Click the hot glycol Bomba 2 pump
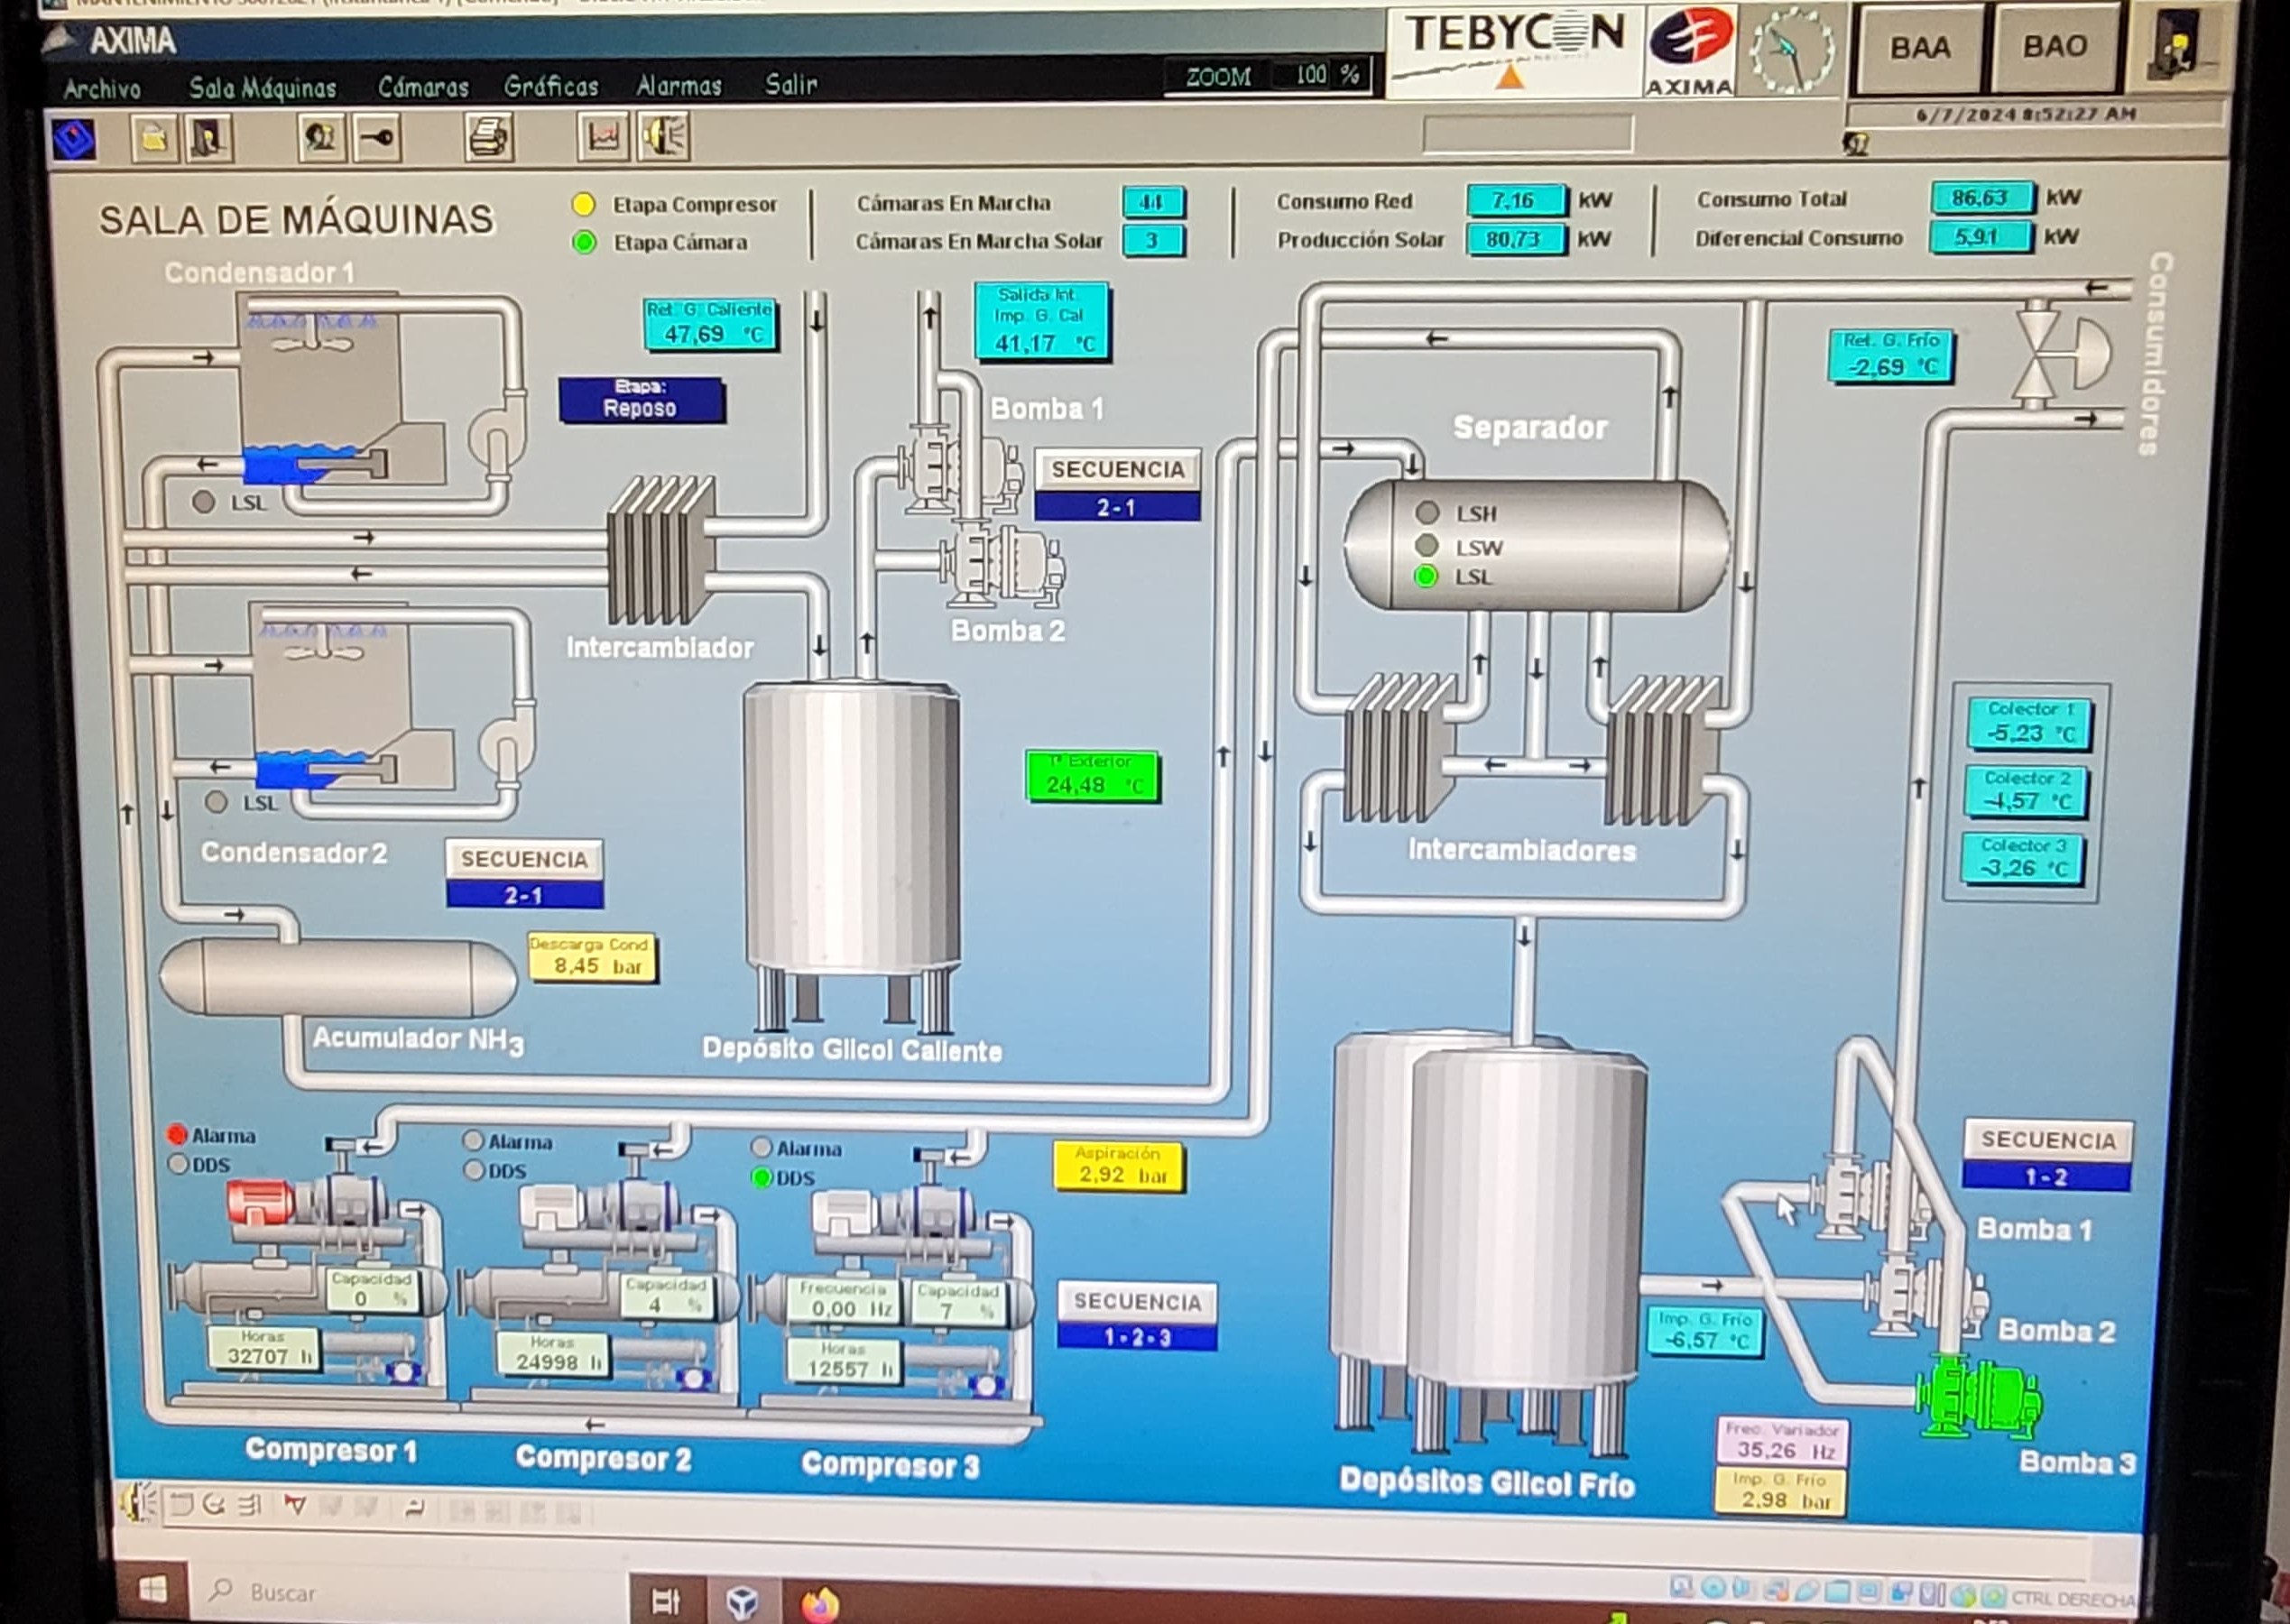Viewport: 2290px width, 1624px height. (1003, 567)
